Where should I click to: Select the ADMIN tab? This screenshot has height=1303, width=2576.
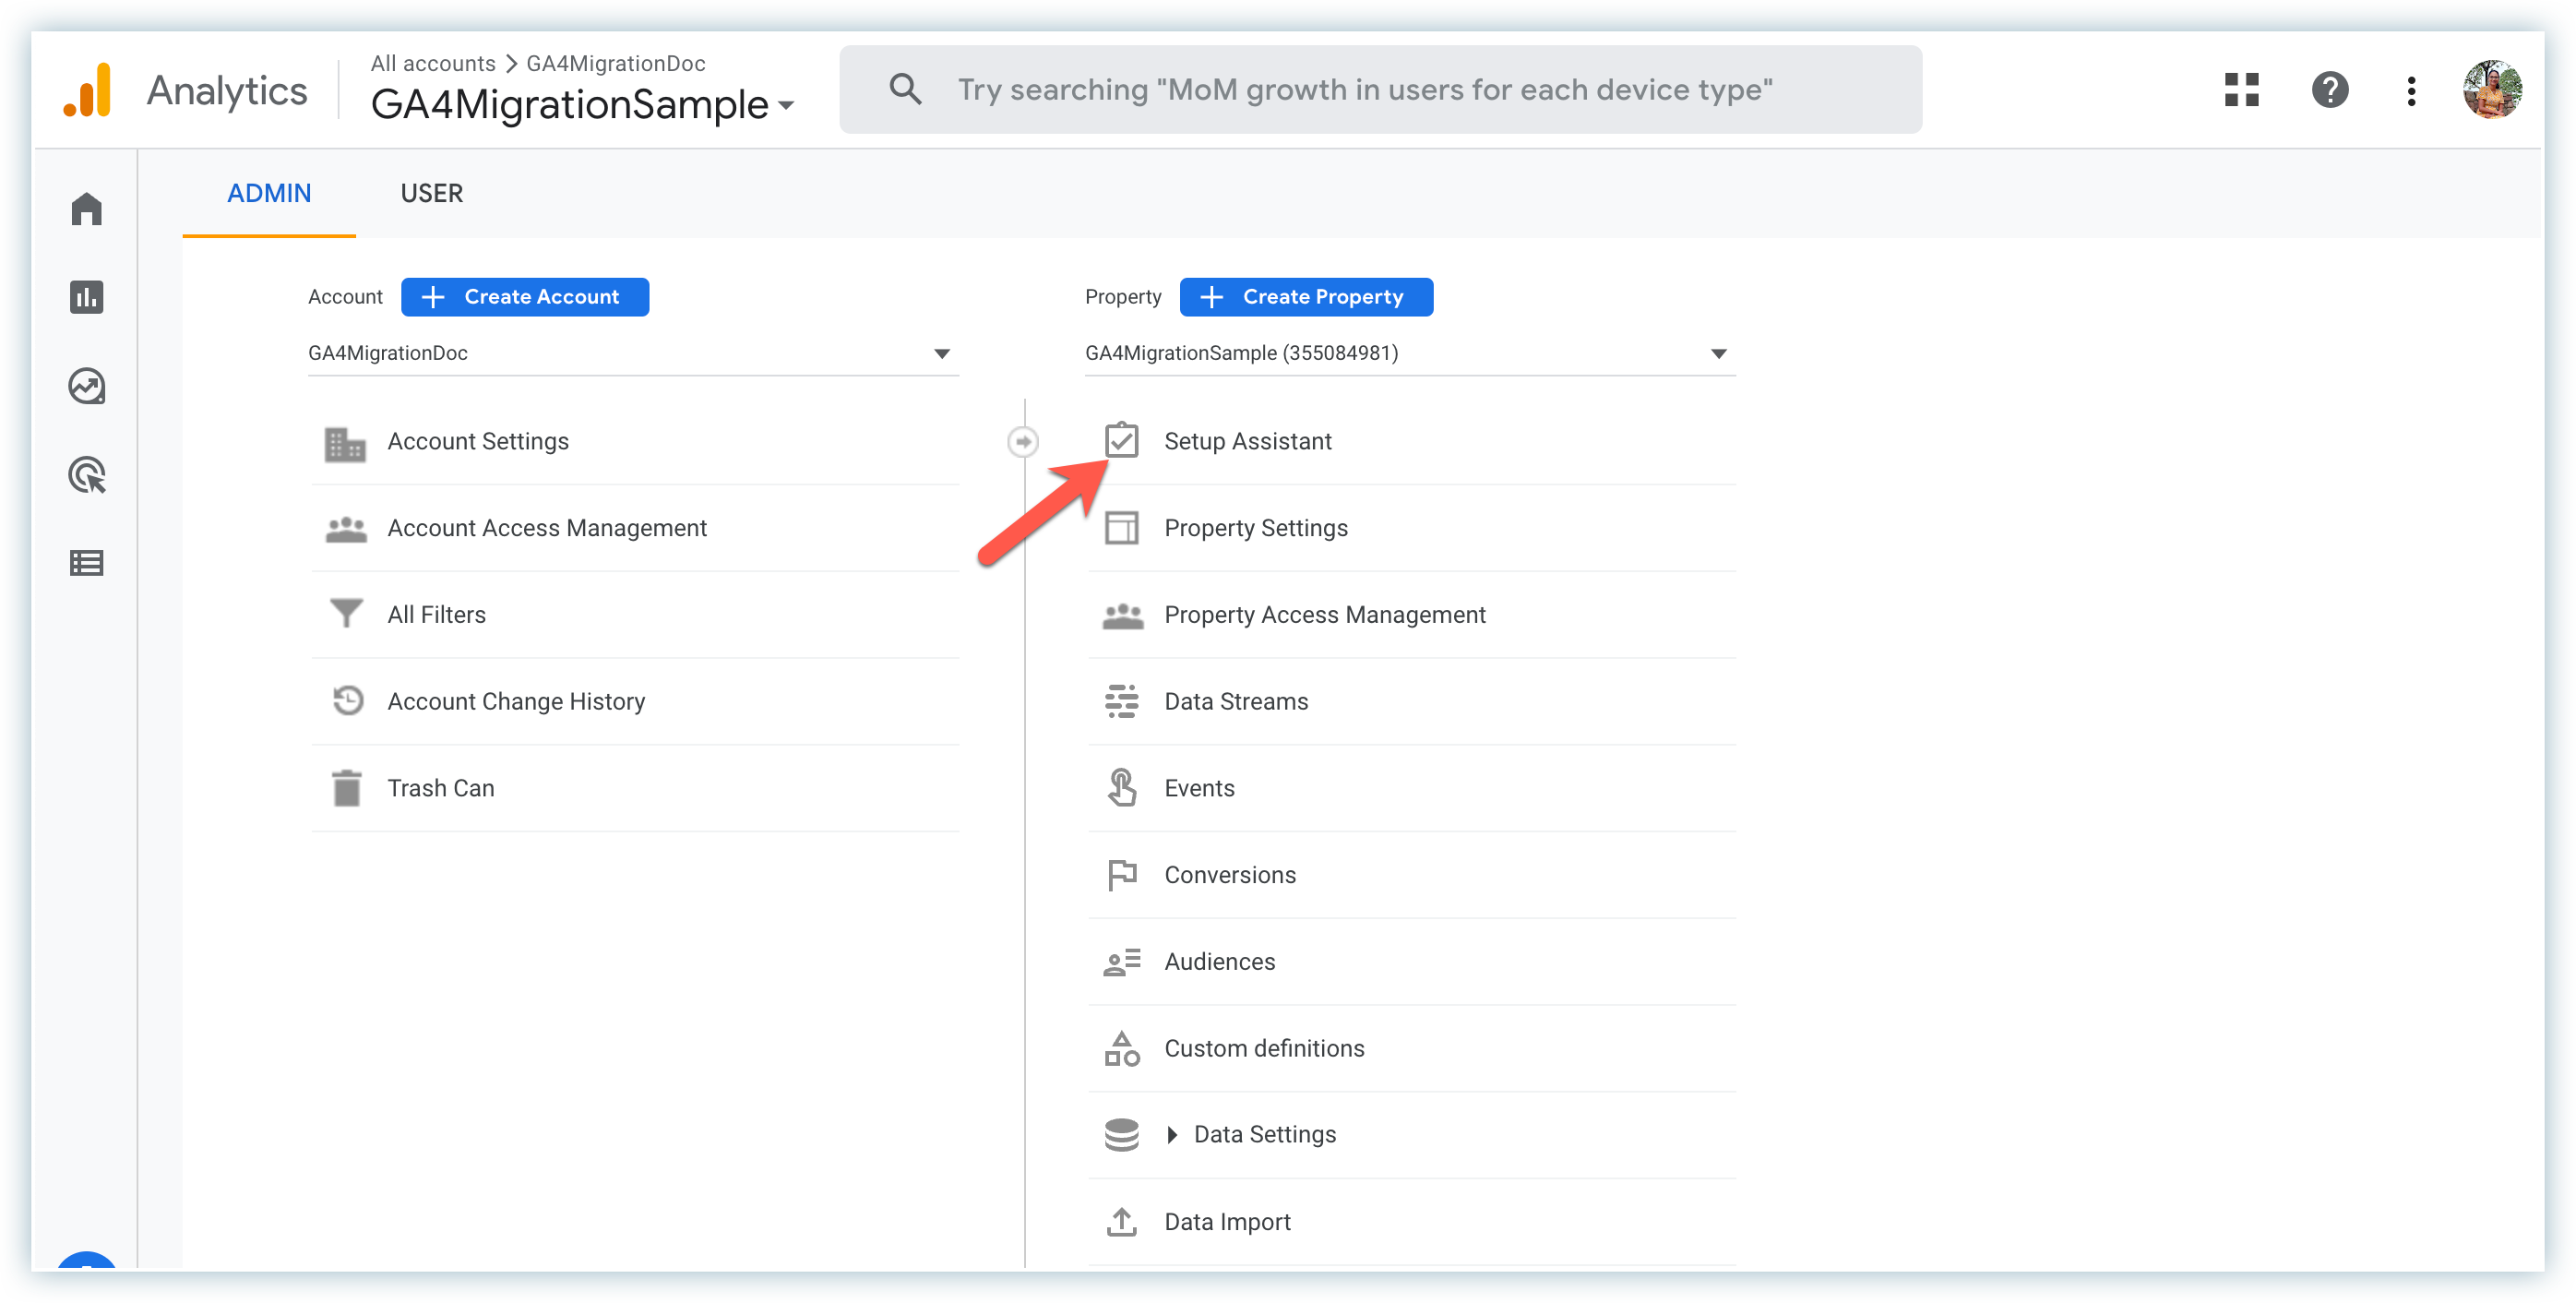(268, 193)
